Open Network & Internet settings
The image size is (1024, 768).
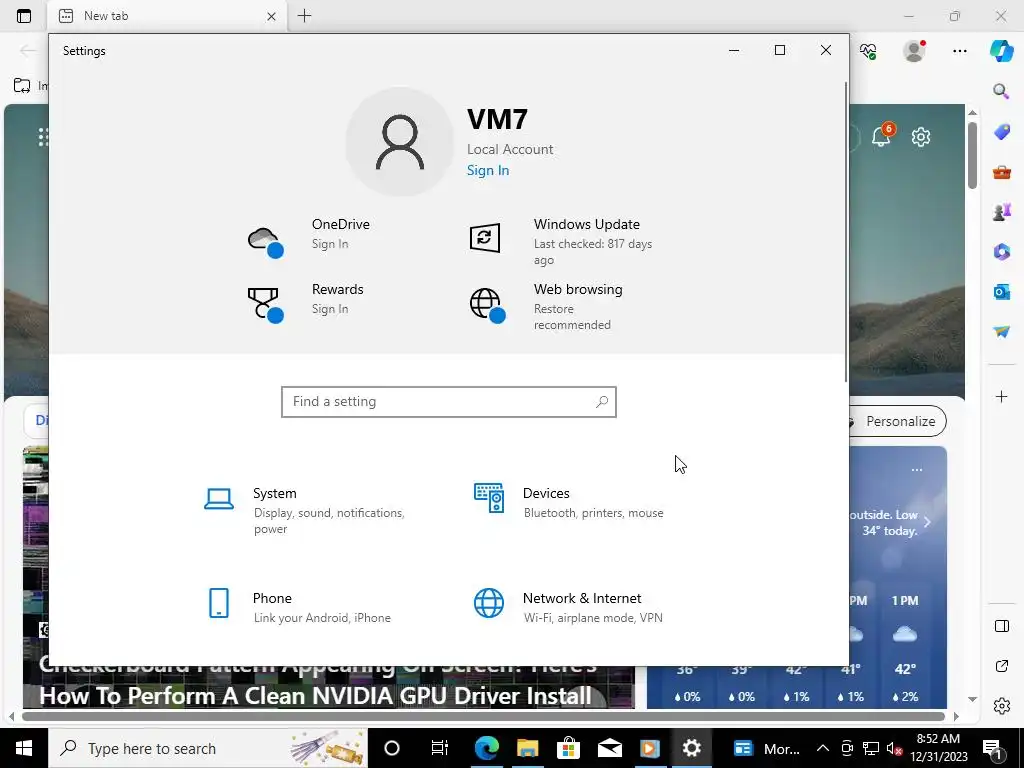coord(568,607)
